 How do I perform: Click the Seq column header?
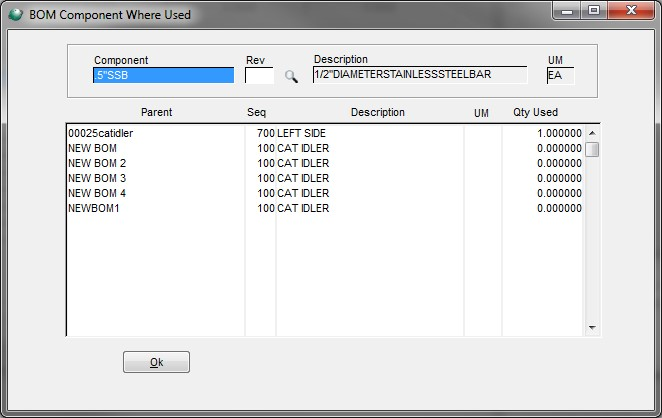[x=257, y=112]
